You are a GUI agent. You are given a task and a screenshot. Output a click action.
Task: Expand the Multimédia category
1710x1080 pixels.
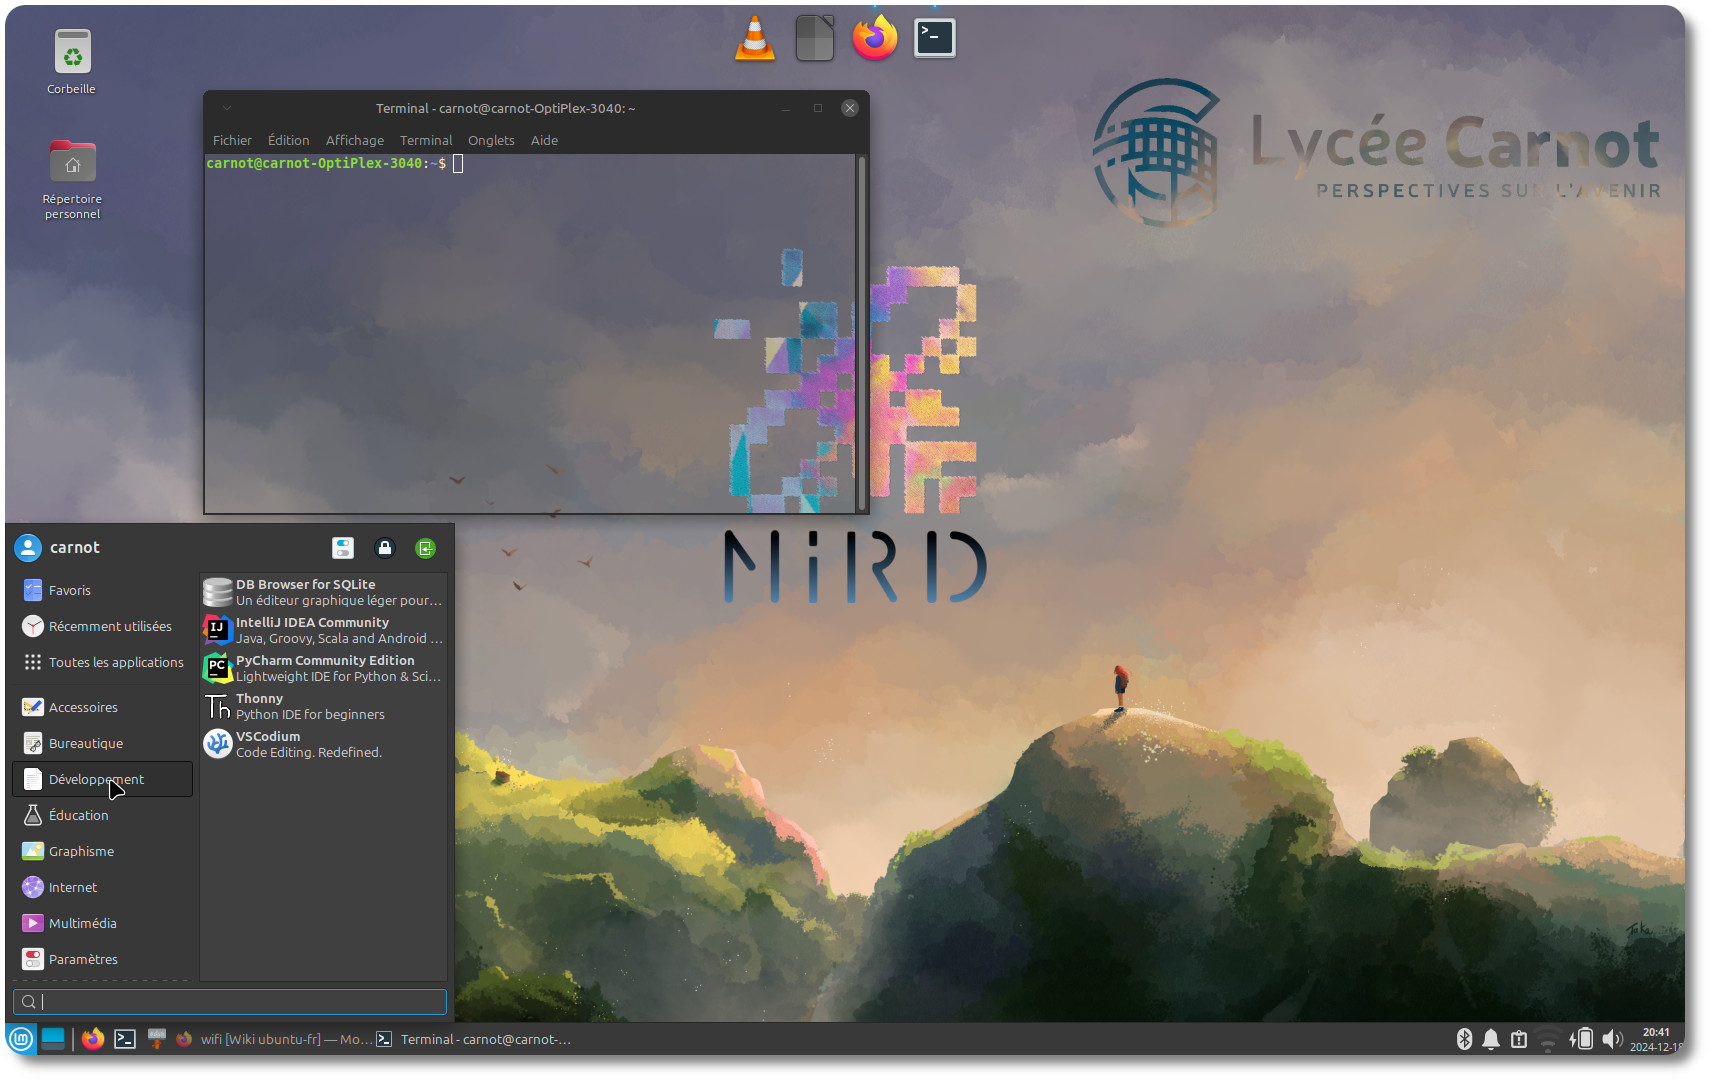point(81,923)
